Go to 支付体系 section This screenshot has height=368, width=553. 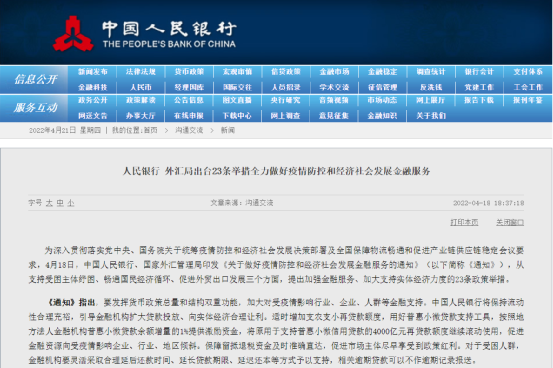(528, 72)
